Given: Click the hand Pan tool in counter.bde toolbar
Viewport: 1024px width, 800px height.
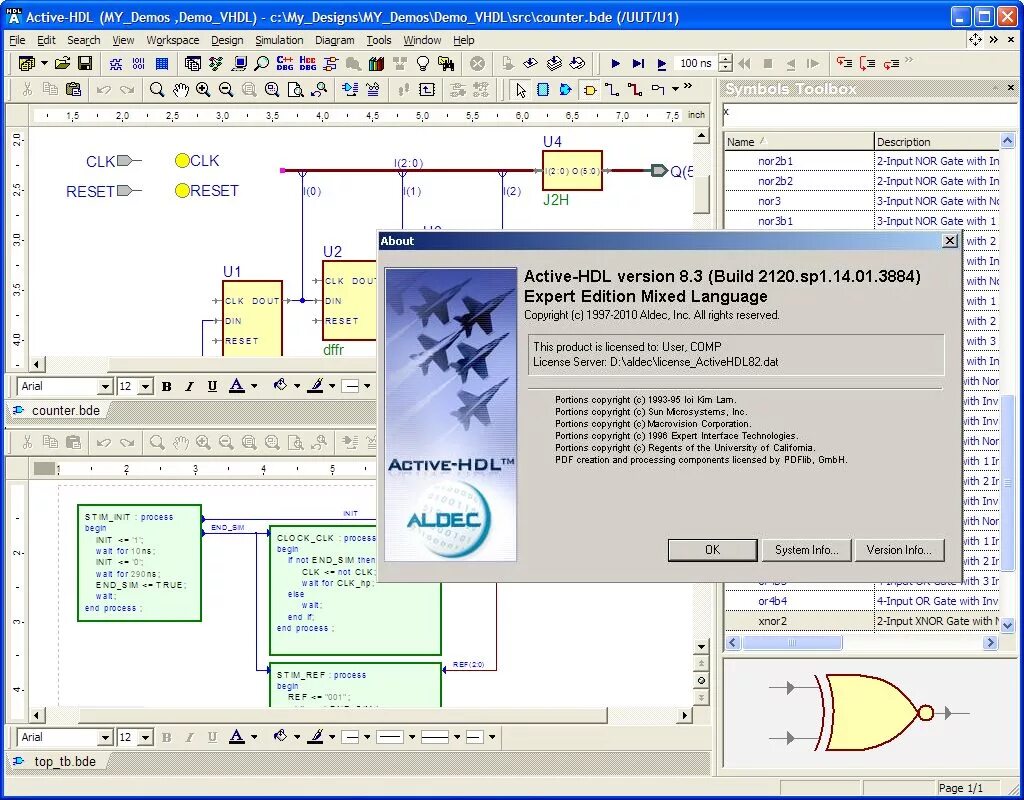Looking at the screenshot, I should (x=180, y=89).
